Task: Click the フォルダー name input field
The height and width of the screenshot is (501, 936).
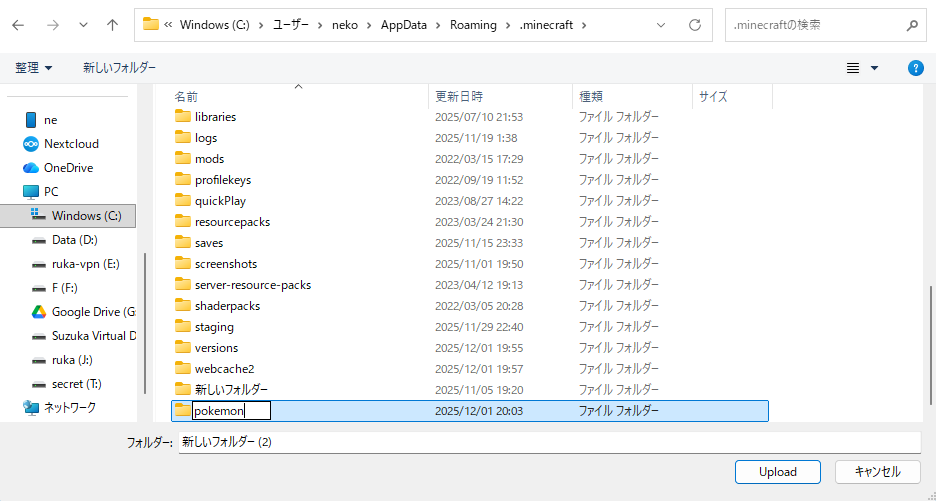Action: tap(549, 442)
